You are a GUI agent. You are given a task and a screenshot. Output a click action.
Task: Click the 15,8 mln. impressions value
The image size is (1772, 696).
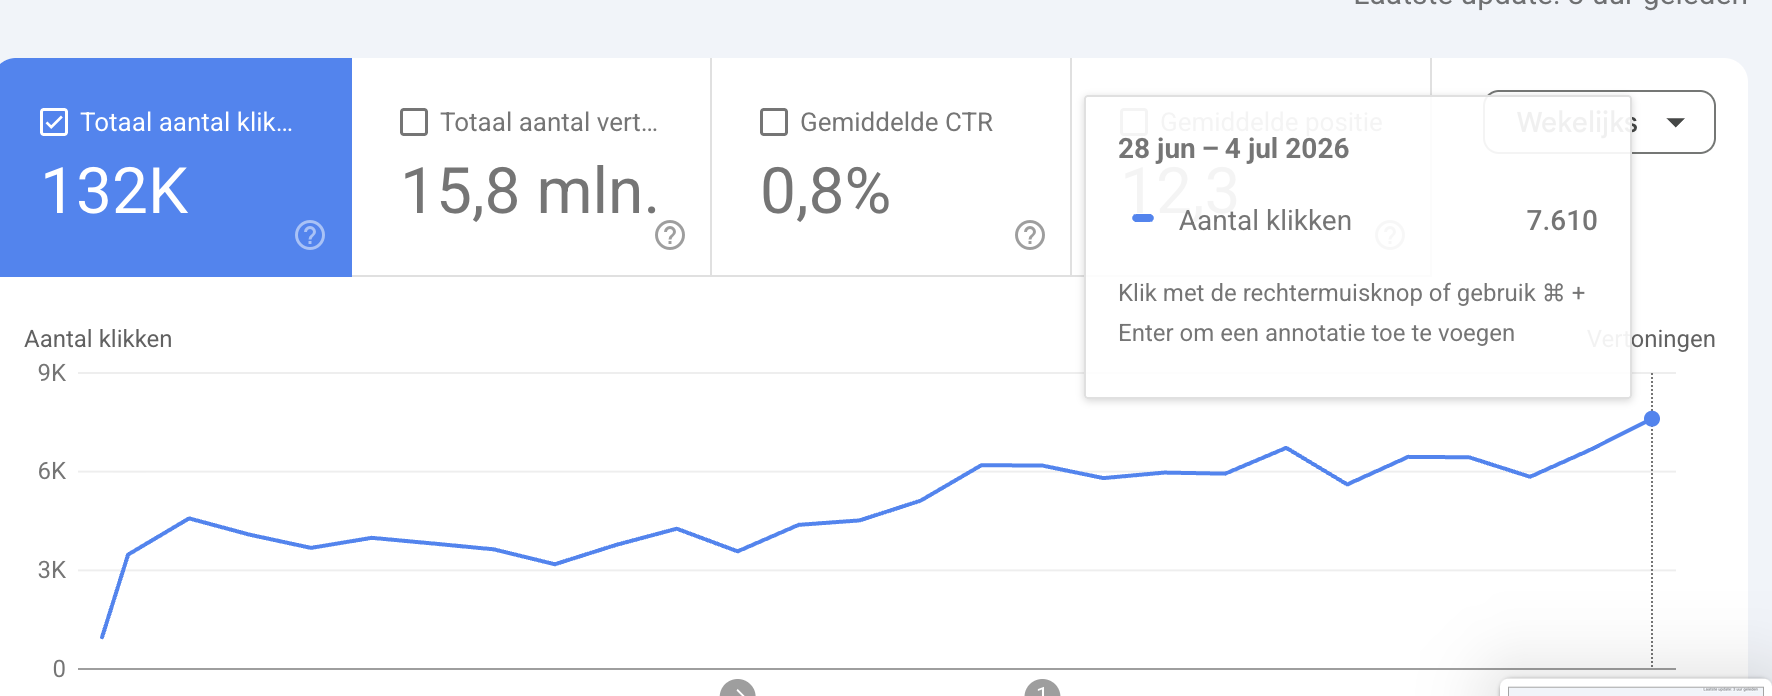pos(530,191)
